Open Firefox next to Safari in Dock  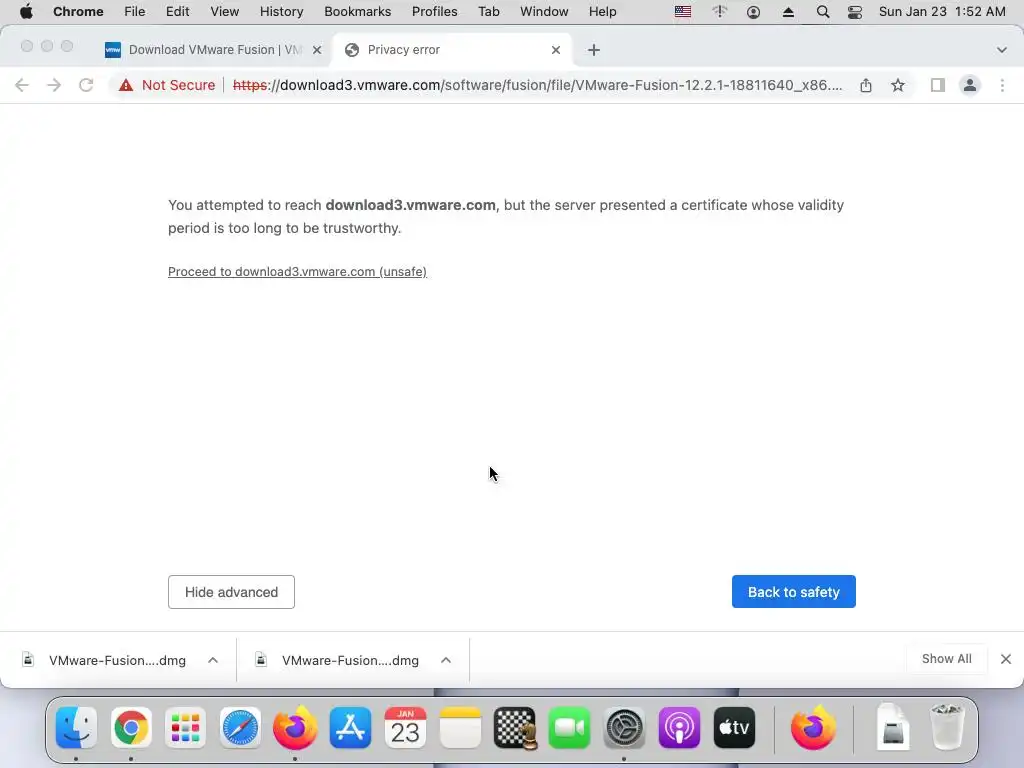(295, 728)
